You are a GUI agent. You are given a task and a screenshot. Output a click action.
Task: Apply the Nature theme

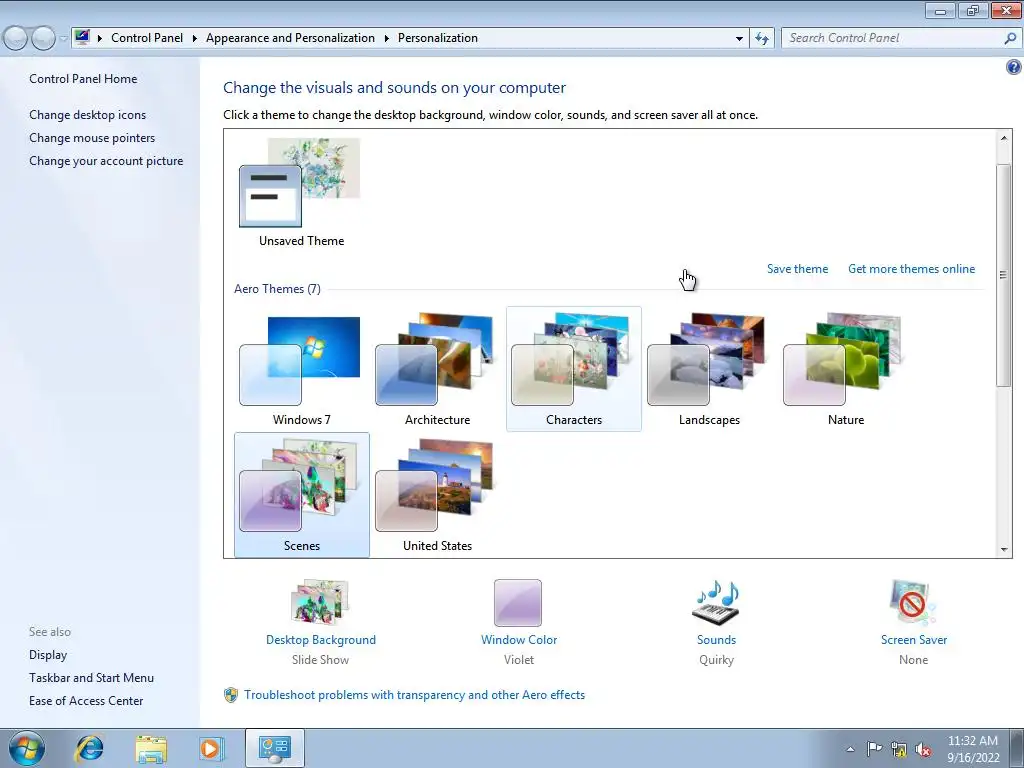pyautogui.click(x=845, y=369)
